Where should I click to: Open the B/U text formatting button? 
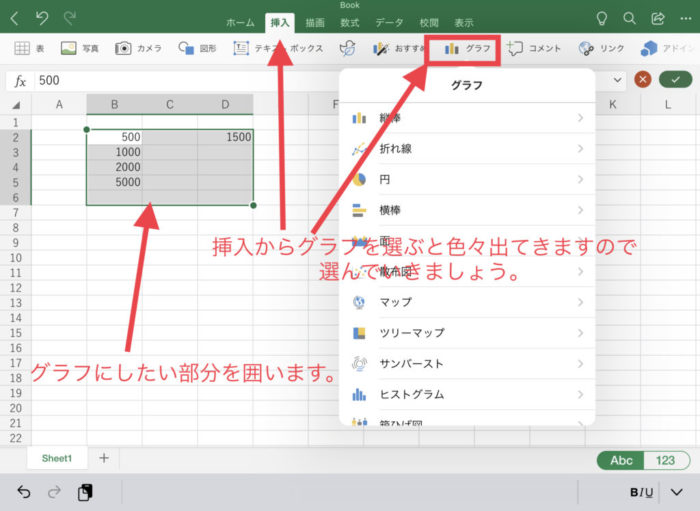pyautogui.click(x=642, y=492)
